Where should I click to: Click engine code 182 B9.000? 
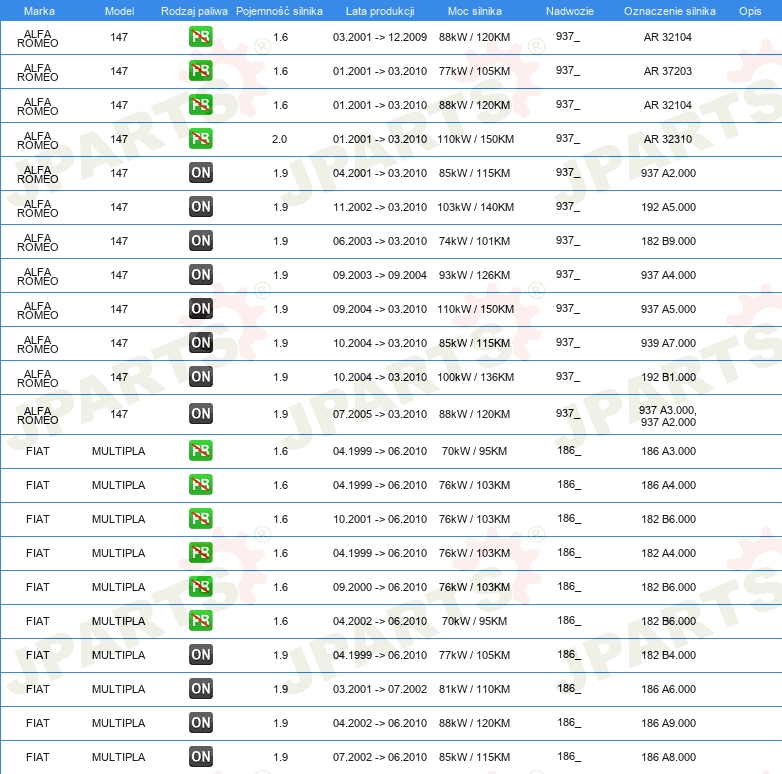point(668,241)
